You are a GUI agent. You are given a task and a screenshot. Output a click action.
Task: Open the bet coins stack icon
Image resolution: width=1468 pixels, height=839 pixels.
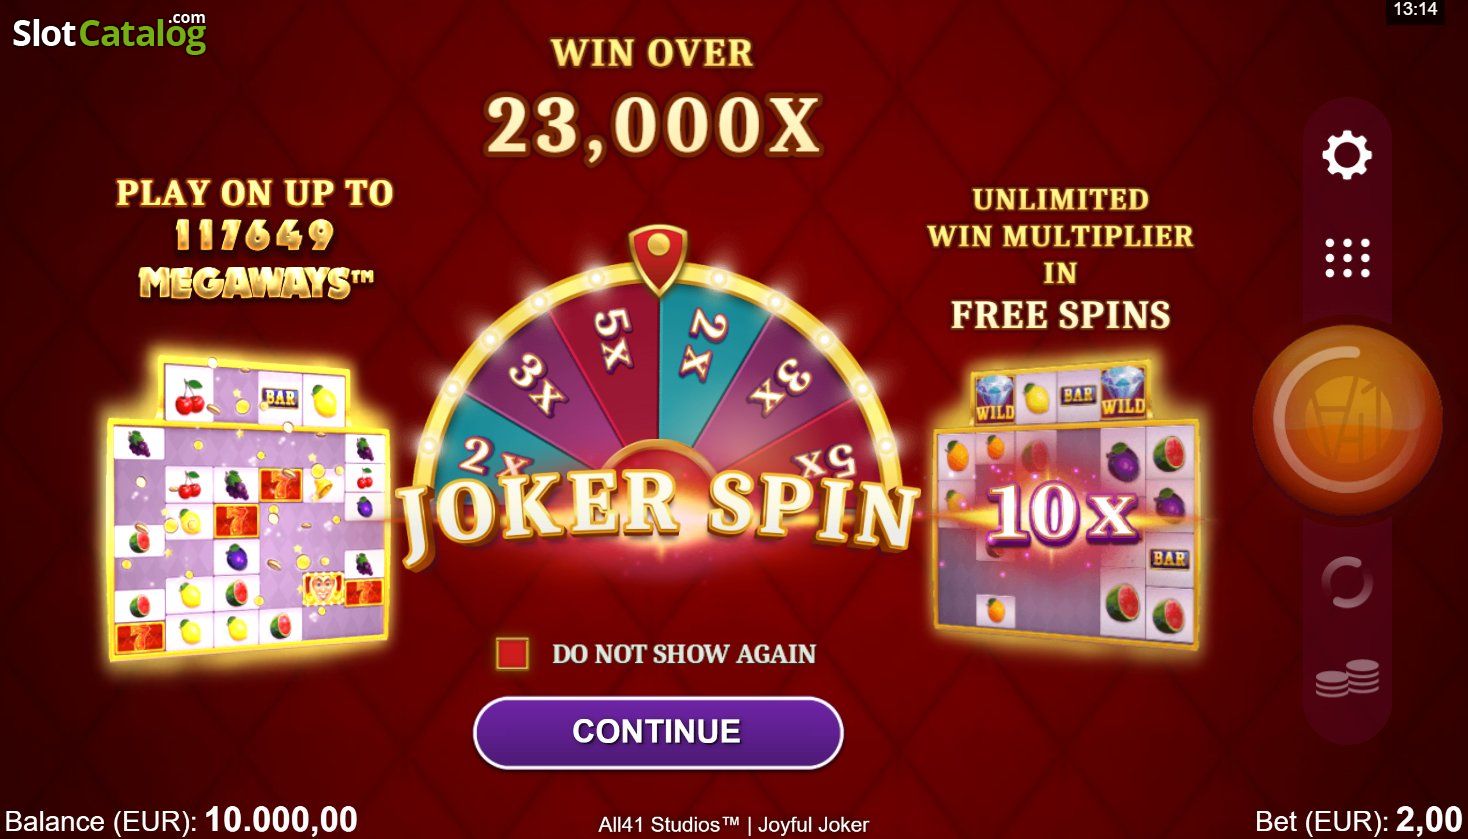pos(1347,678)
